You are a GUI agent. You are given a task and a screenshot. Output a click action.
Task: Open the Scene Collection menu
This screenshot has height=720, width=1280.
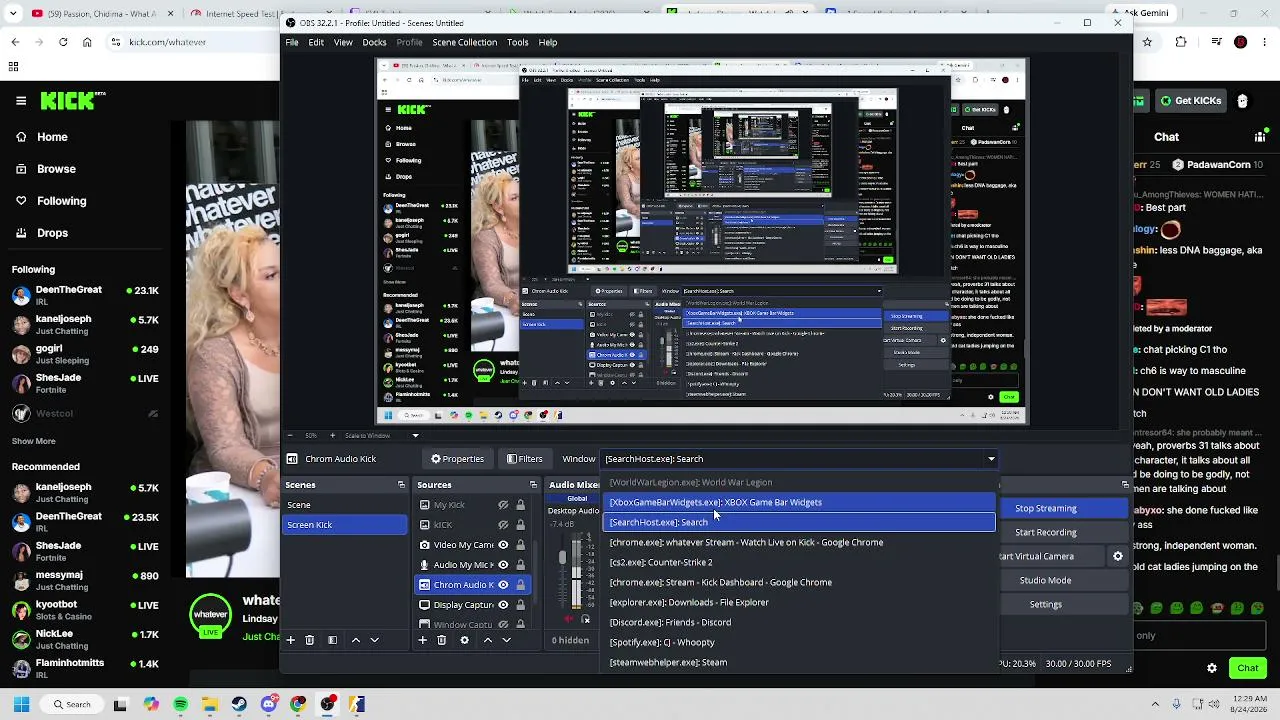464,42
